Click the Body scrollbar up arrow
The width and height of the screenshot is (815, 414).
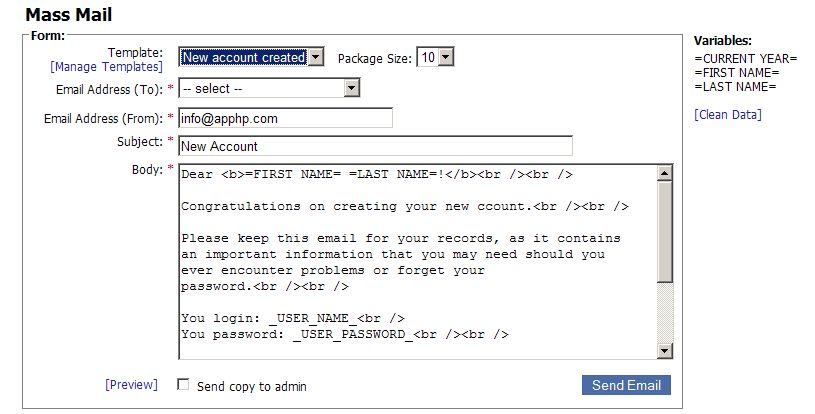(665, 173)
